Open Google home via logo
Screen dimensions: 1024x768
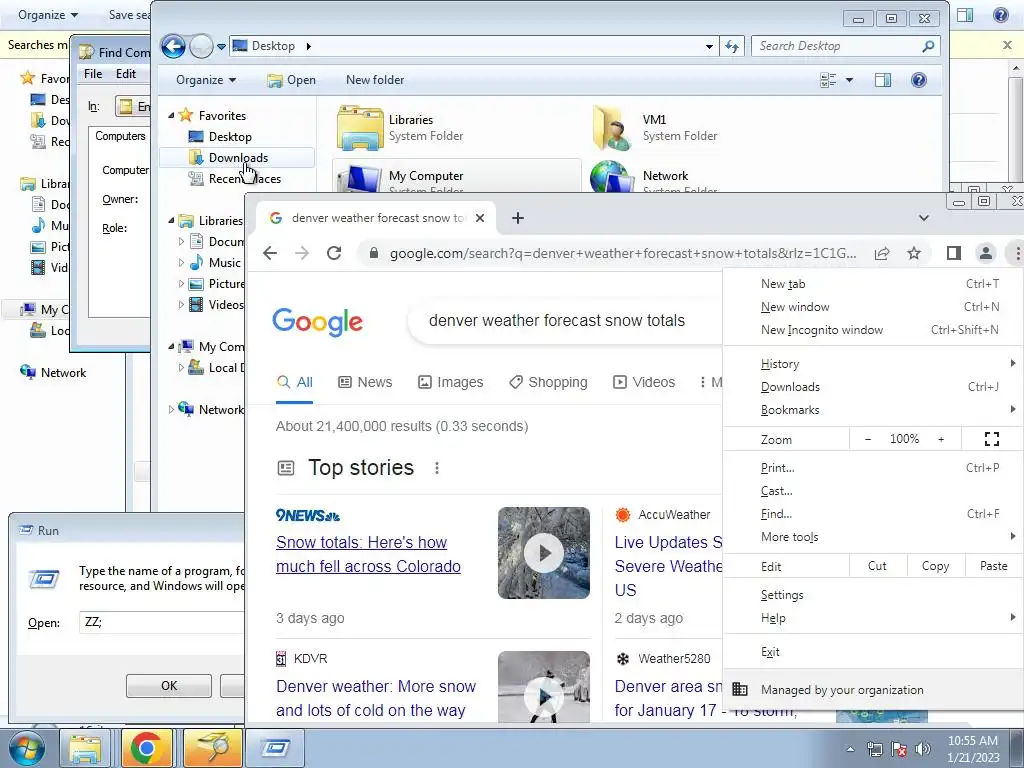pos(317,321)
